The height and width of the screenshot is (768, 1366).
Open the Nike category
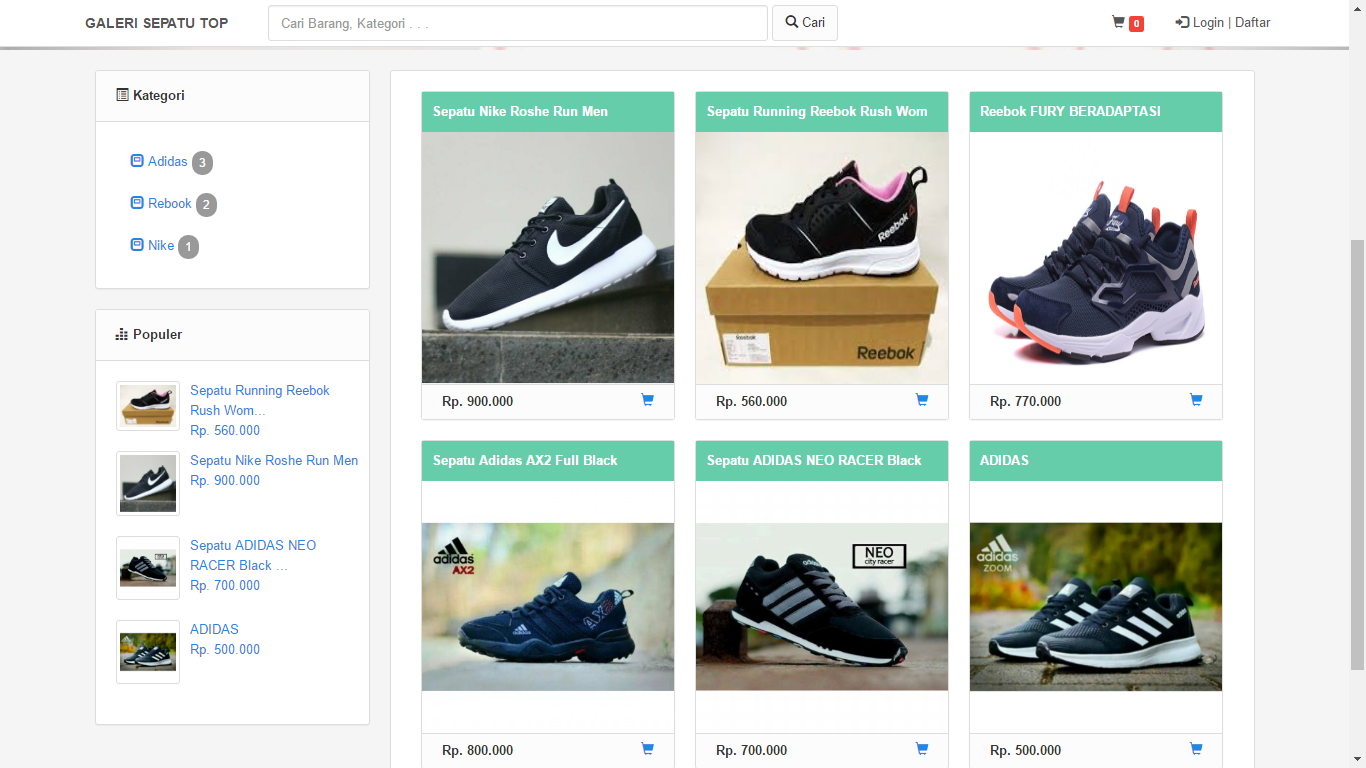pyautogui.click(x=160, y=246)
